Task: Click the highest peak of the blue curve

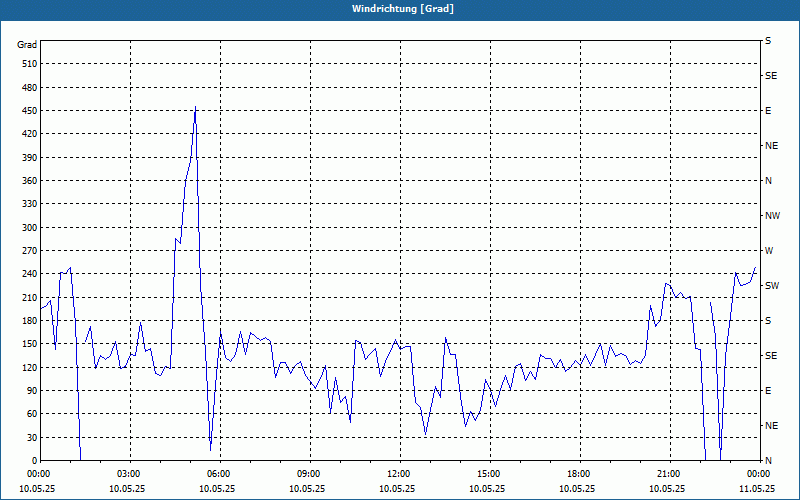Action: [195, 107]
